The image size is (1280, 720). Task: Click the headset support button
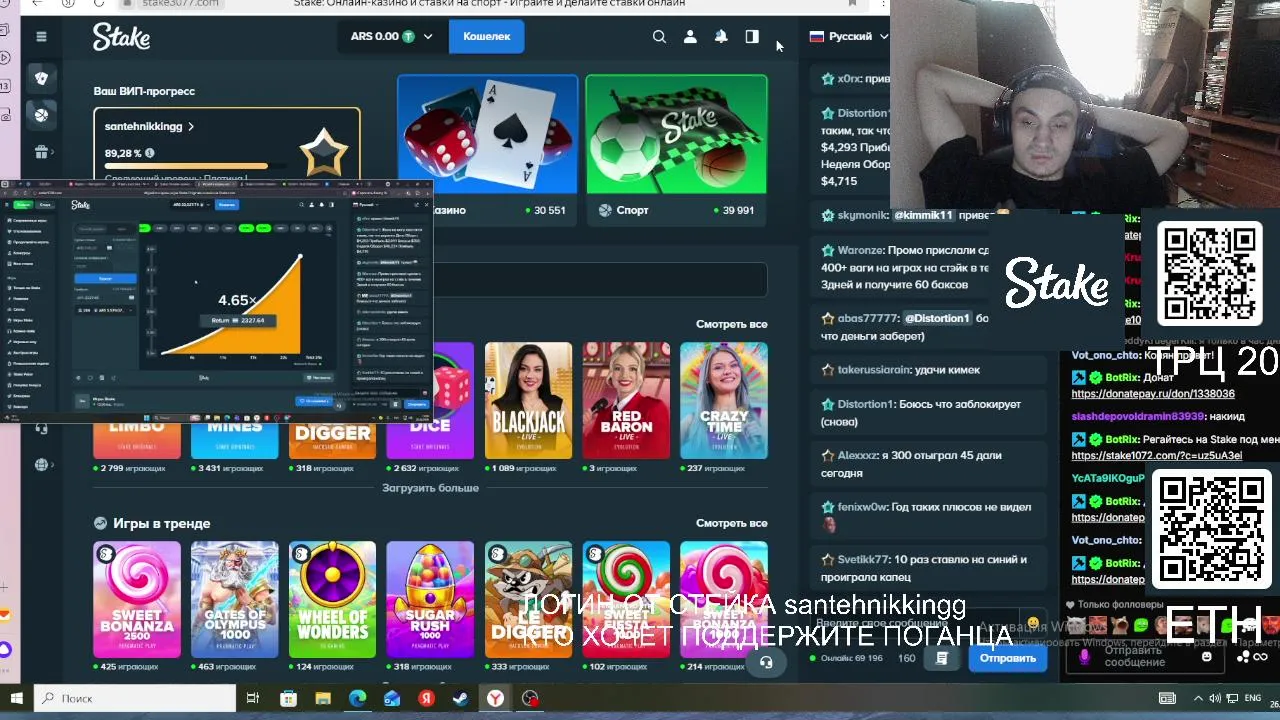pos(766,662)
